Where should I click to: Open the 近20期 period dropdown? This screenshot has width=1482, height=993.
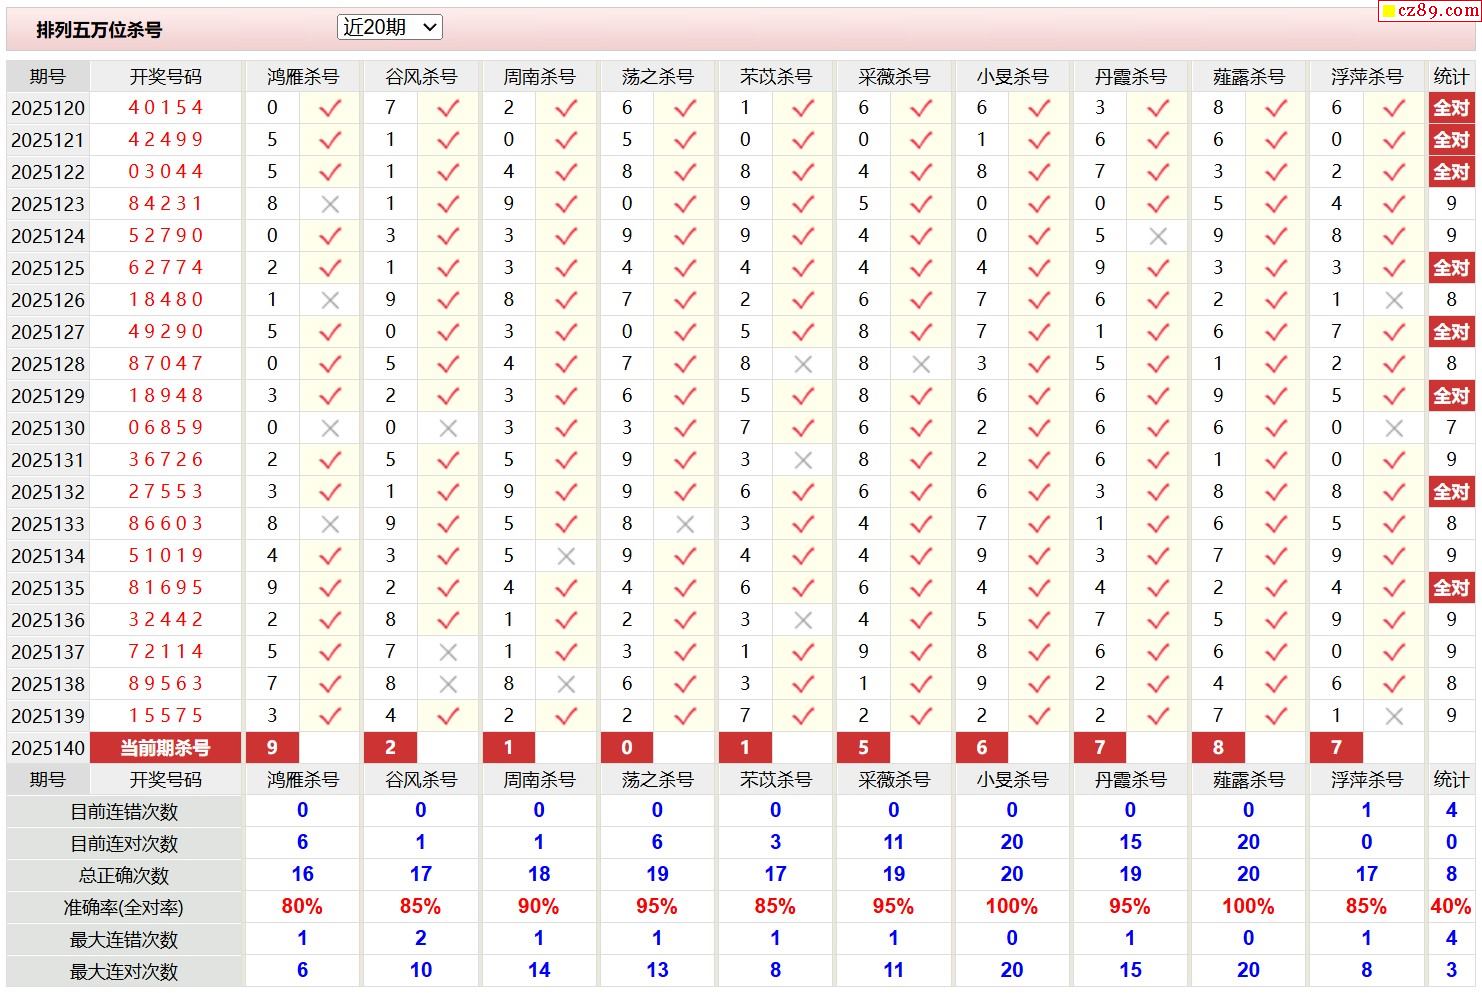coord(389,28)
